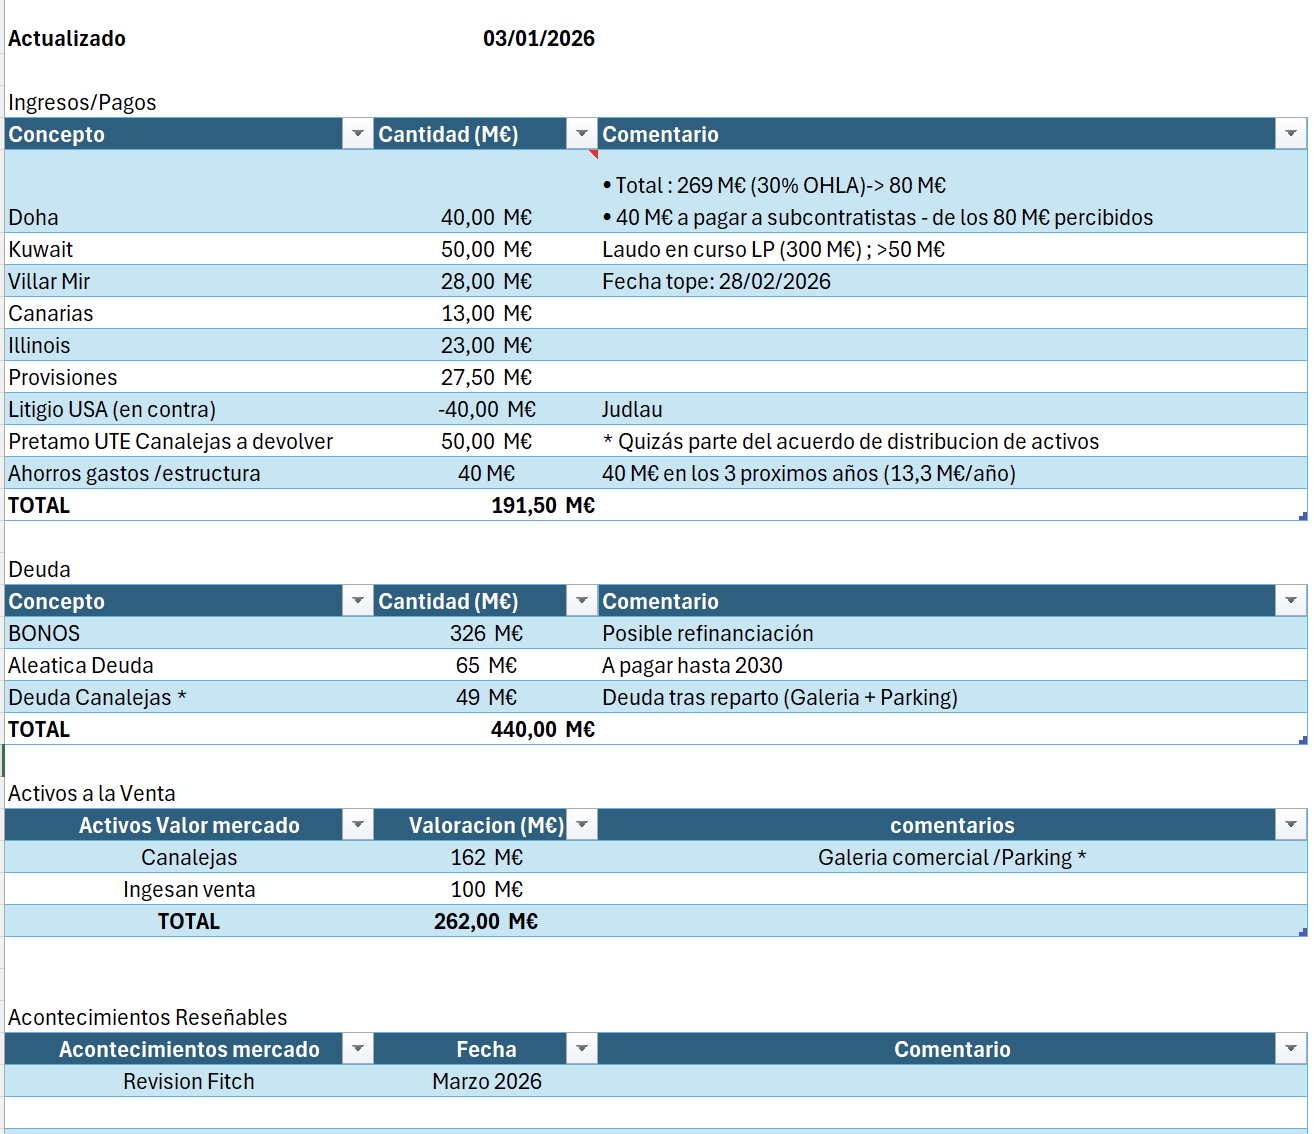Select the 440,00 M€ debt total cell
This screenshot has height=1134, width=1314.
point(542,729)
